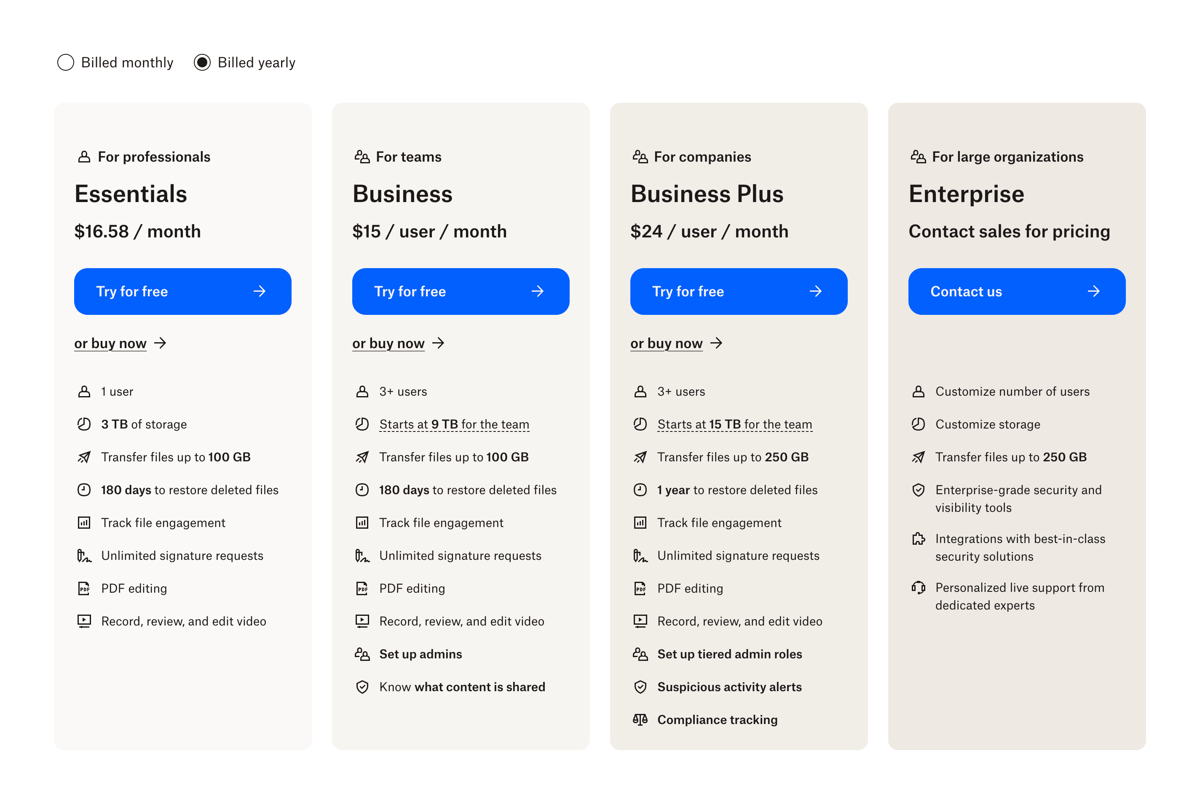1200x804 pixels.
Task: Click the paper plane icon beside "Transfer files up to 250 GB"
Action: pos(641,457)
